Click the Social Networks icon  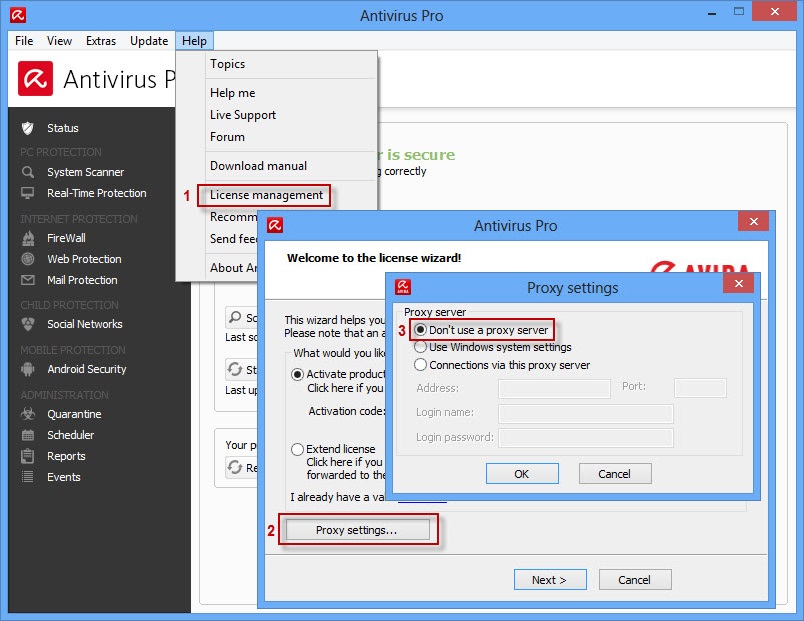click(28, 324)
